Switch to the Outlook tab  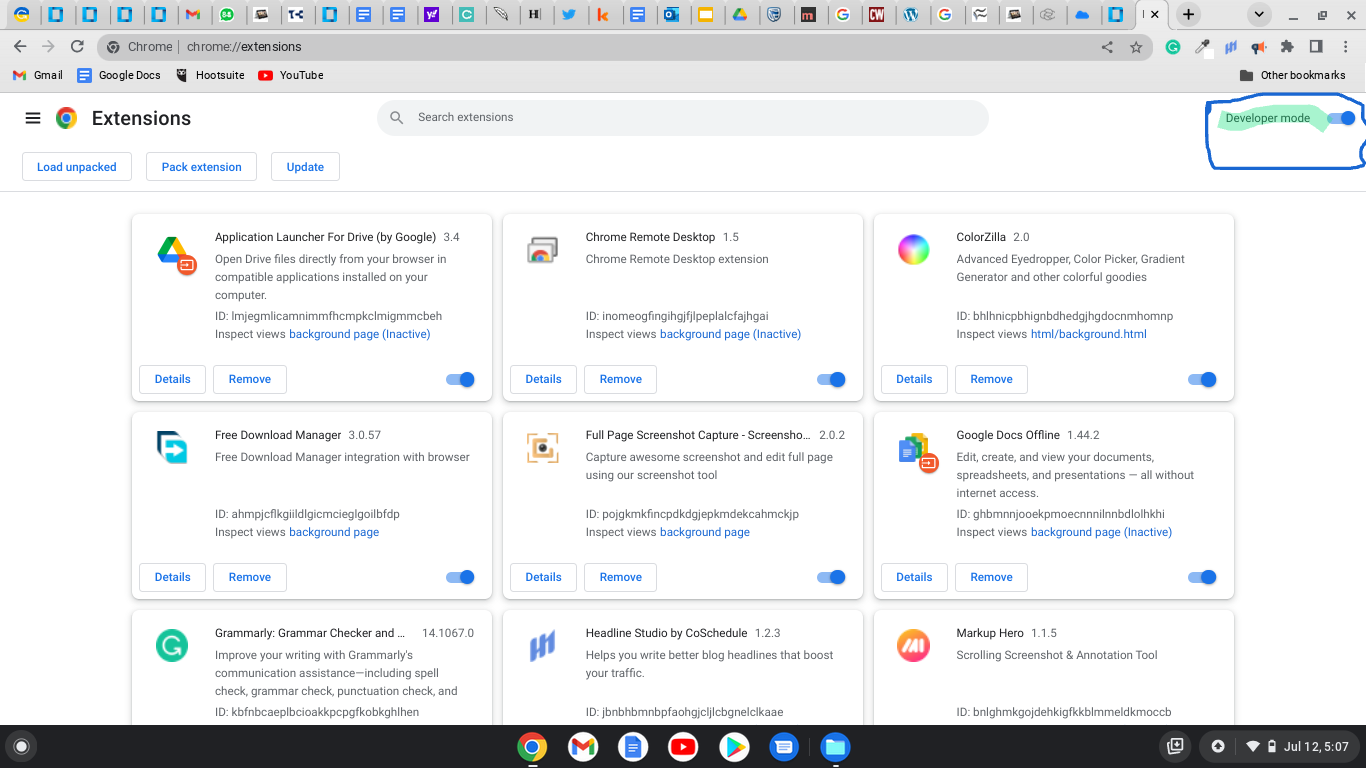click(672, 15)
